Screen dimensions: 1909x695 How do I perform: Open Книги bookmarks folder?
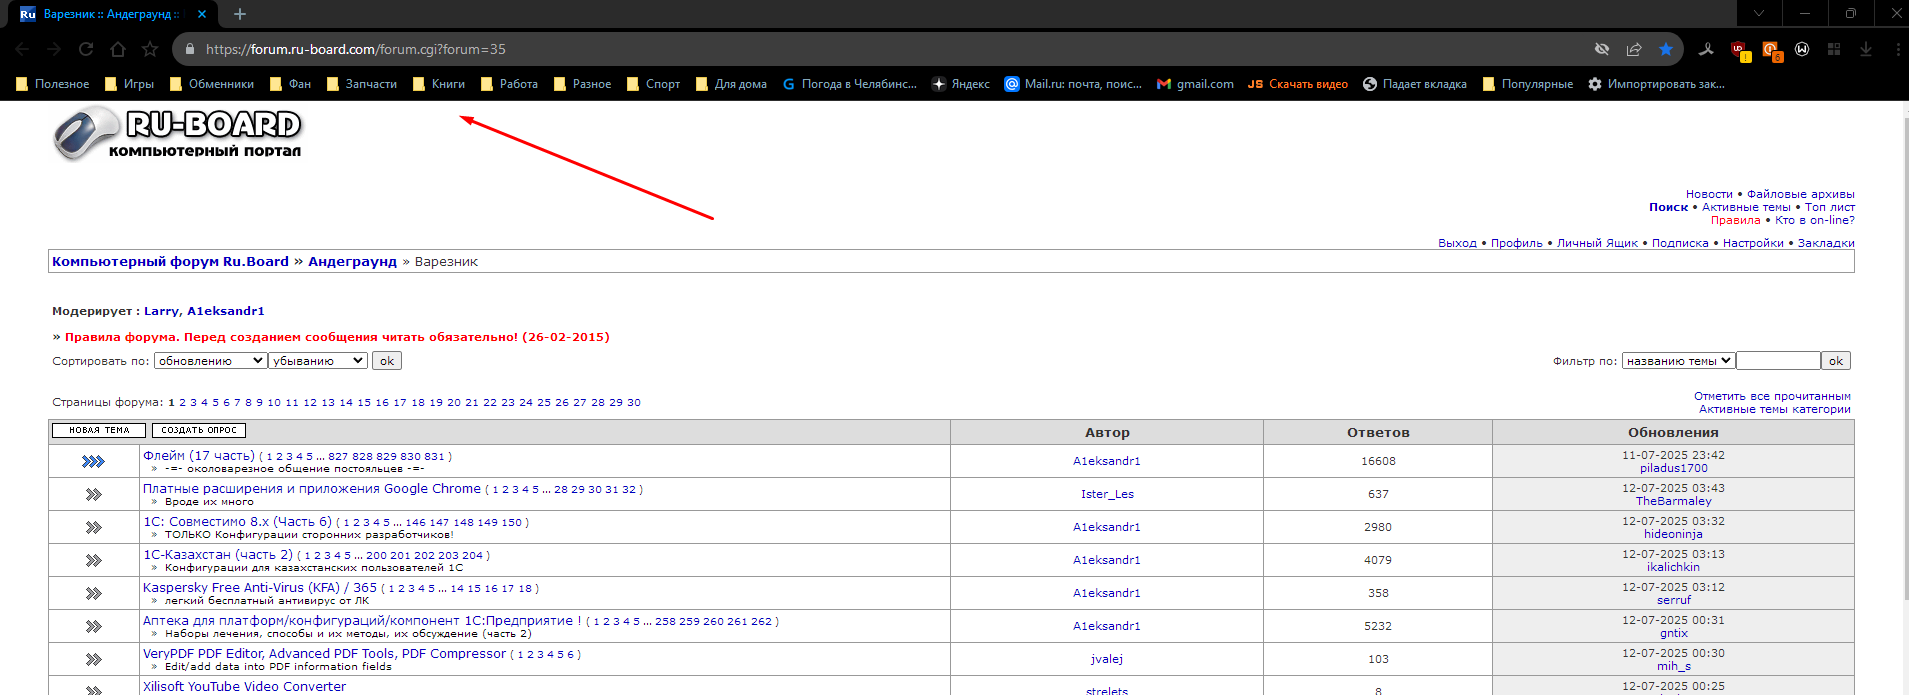[438, 84]
